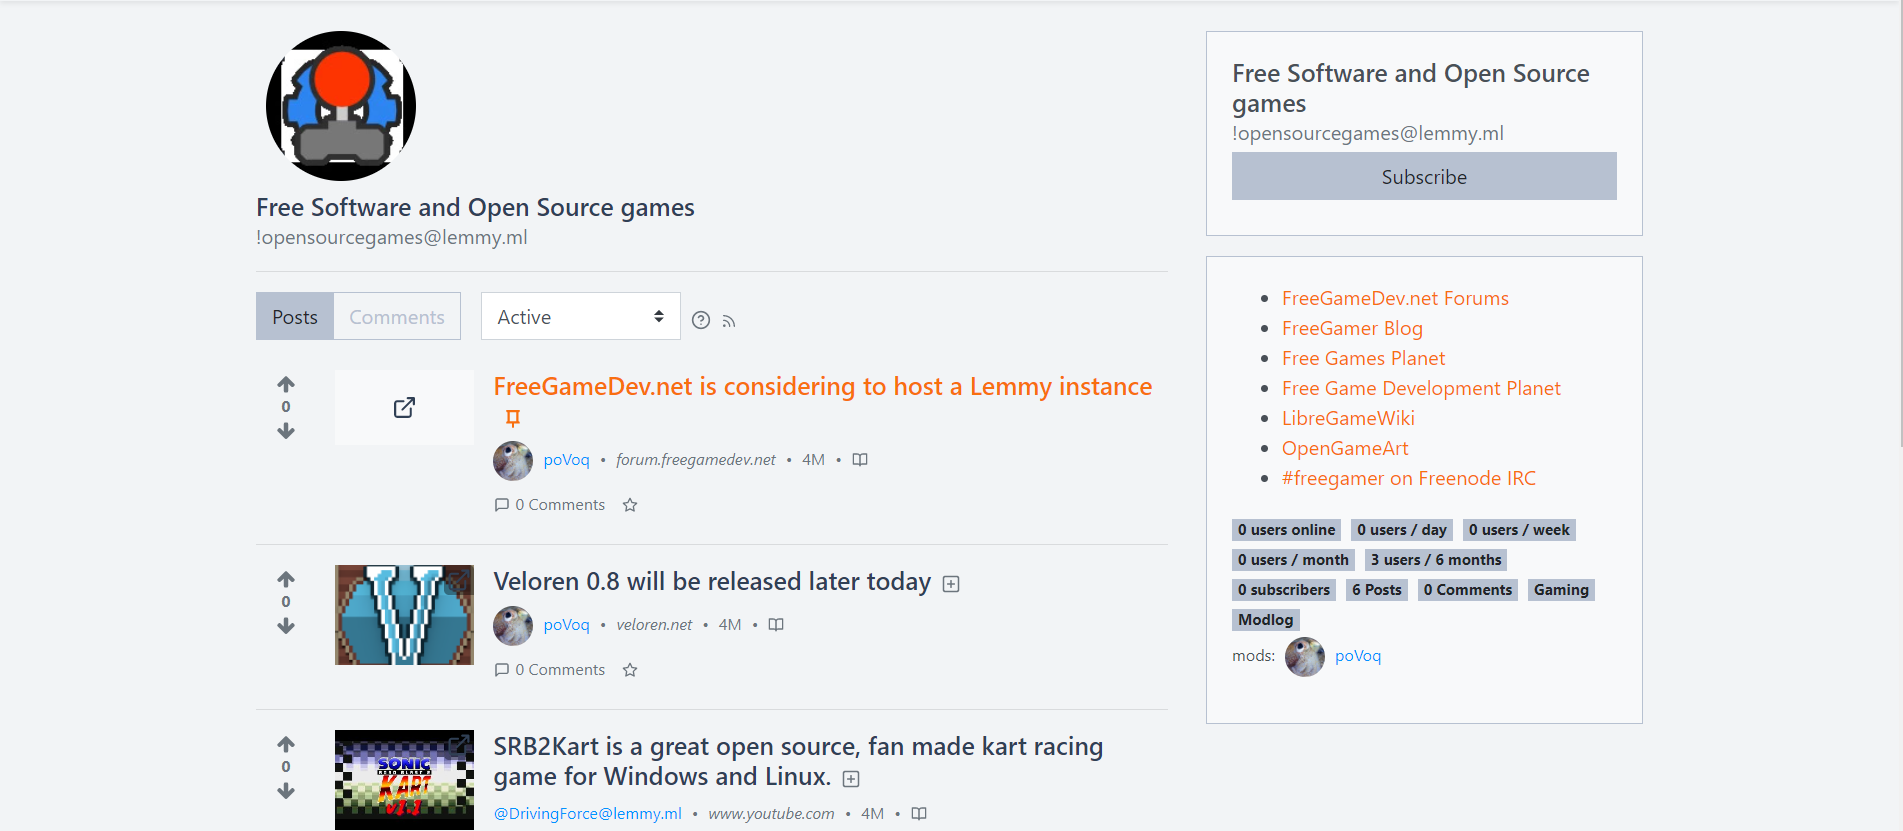1903x831 pixels.
Task: Open the community RSS feed icon
Action: pos(729,321)
